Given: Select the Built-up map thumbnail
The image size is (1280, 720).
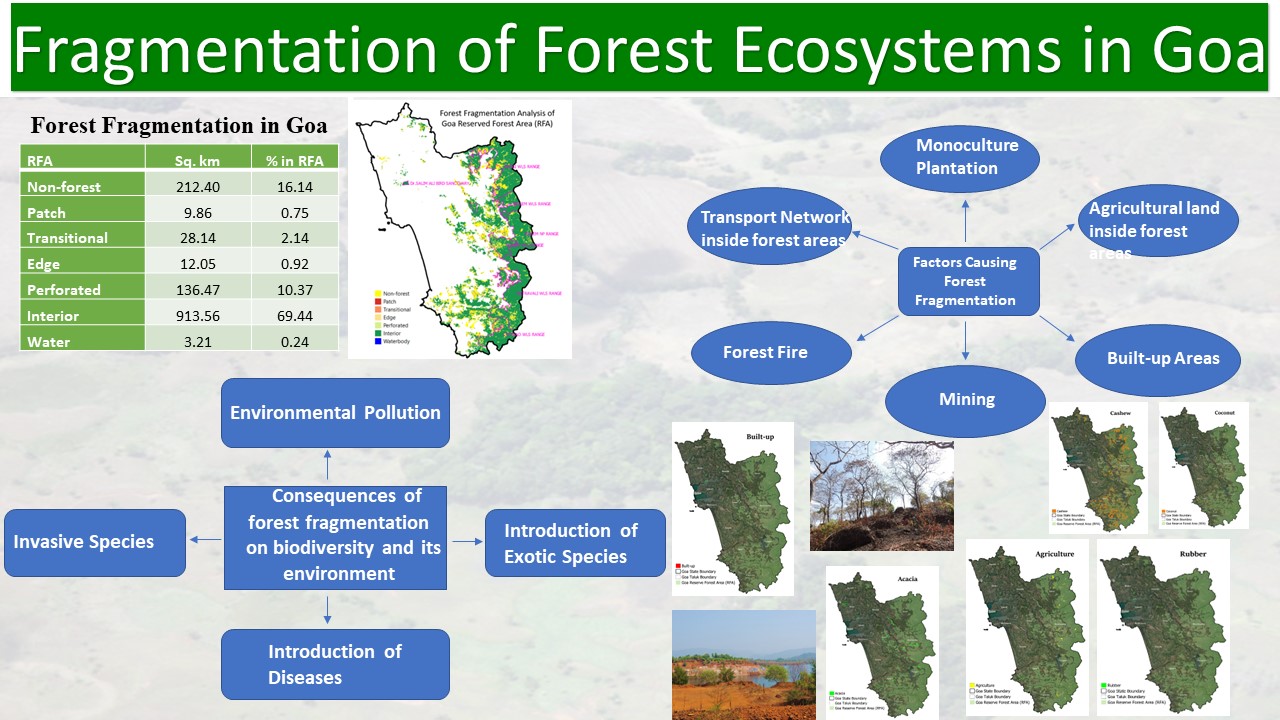Looking at the screenshot, I should point(732,508).
